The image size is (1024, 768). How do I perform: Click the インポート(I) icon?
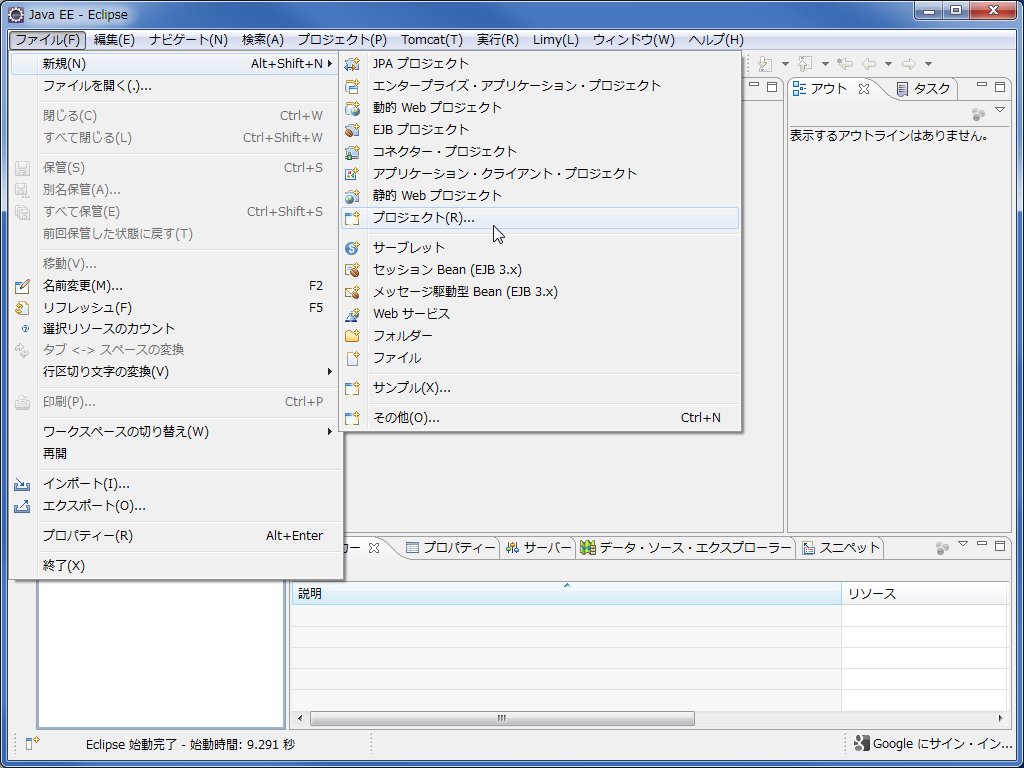coord(22,484)
